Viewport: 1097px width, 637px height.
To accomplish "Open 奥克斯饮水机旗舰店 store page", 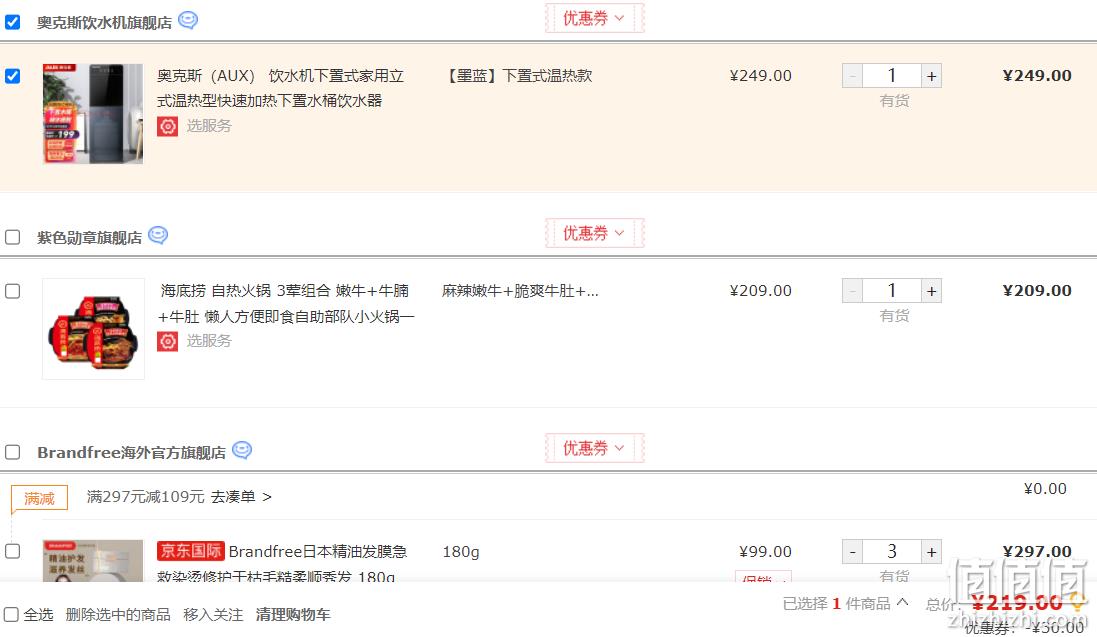I will (x=104, y=22).
